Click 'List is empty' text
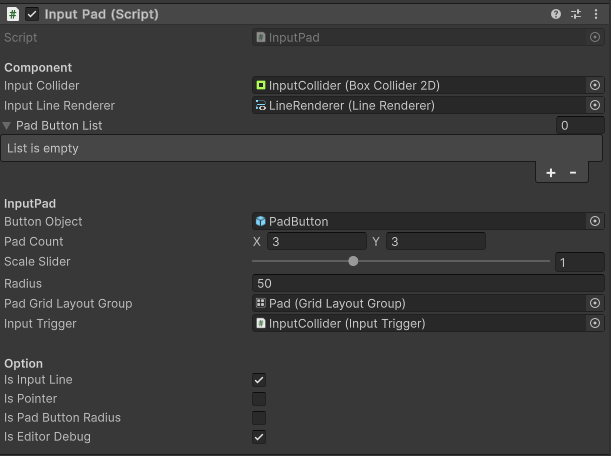The image size is (611, 456). (43, 148)
